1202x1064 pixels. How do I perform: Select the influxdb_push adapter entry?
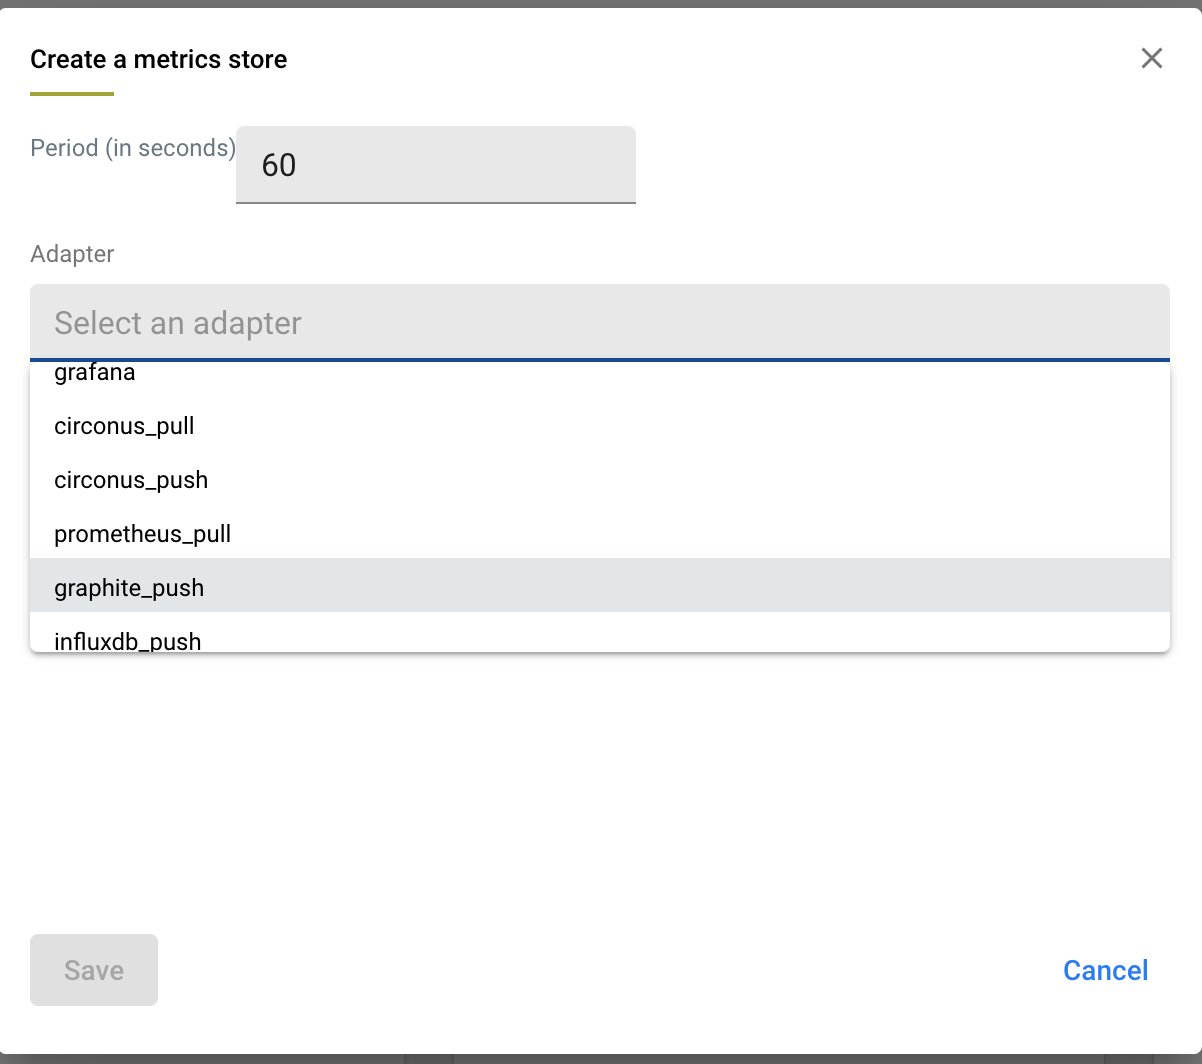(x=128, y=640)
